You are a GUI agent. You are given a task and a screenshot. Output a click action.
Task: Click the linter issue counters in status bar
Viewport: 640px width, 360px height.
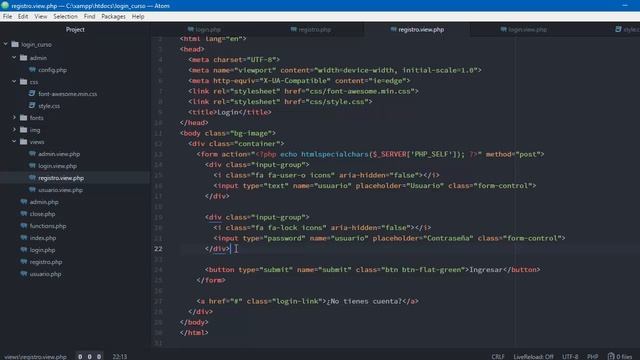[89, 356]
